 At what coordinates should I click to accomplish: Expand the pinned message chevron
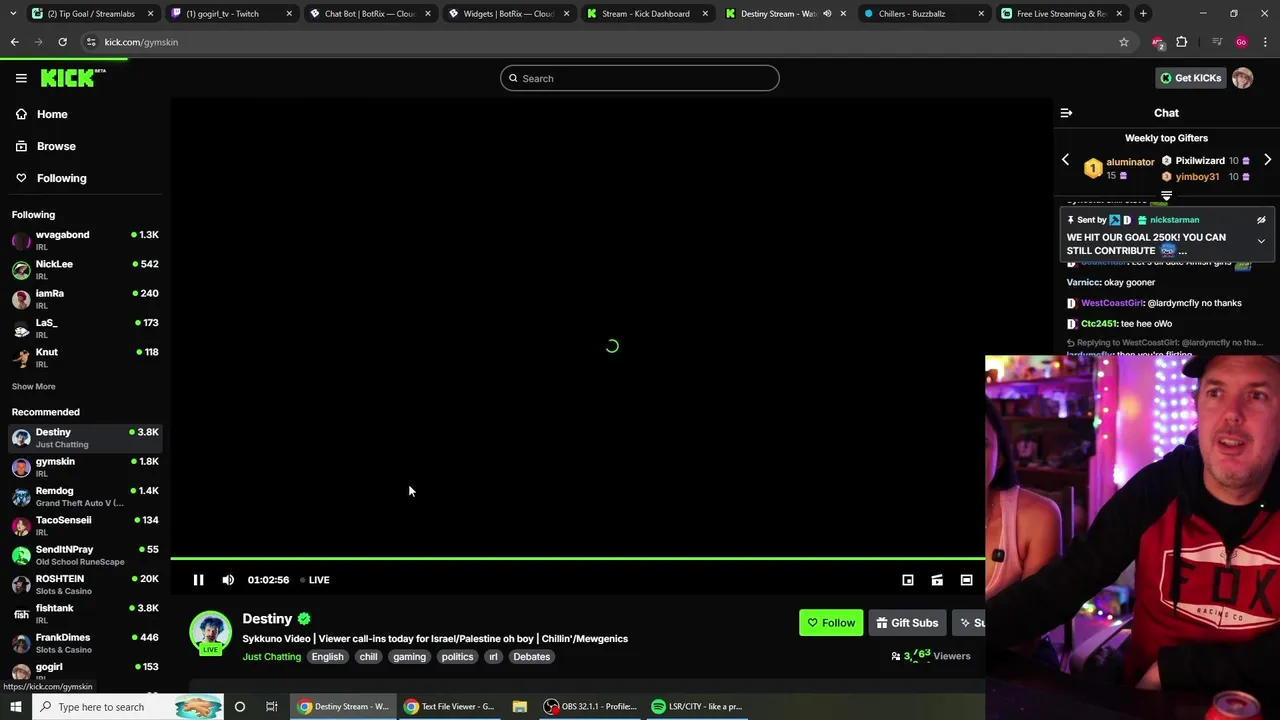pos(1261,241)
